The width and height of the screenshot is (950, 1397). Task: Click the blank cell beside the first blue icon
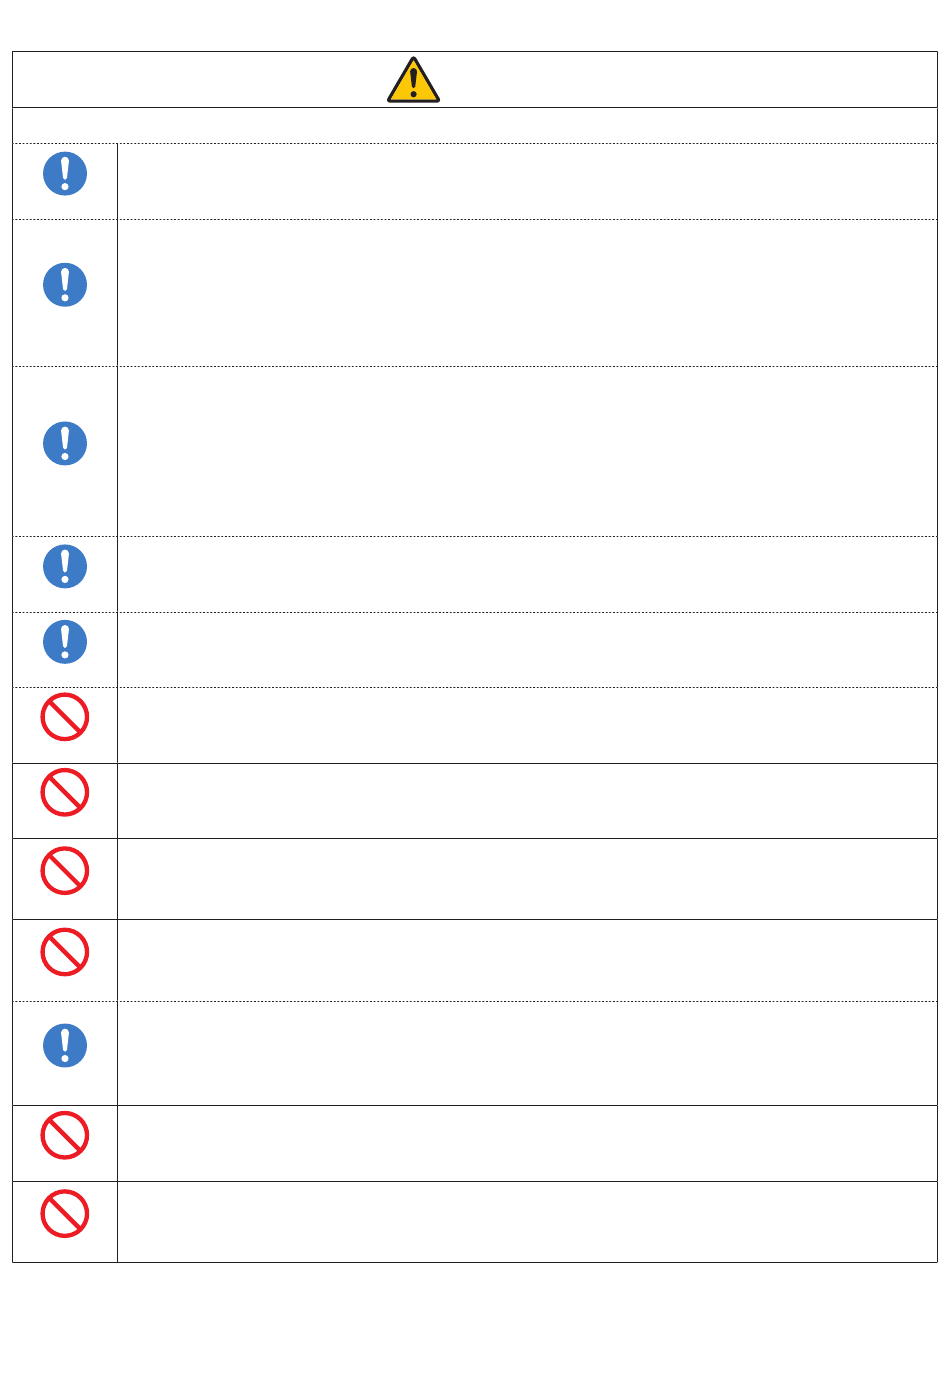click(x=526, y=181)
